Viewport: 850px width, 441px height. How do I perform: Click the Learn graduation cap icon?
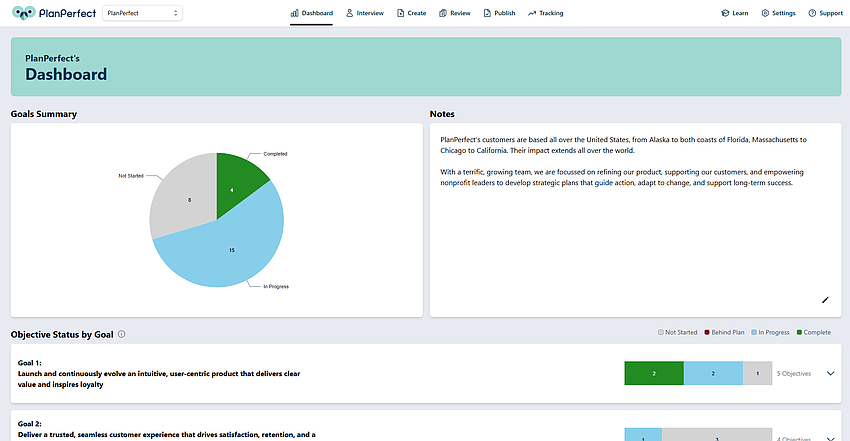(x=725, y=13)
